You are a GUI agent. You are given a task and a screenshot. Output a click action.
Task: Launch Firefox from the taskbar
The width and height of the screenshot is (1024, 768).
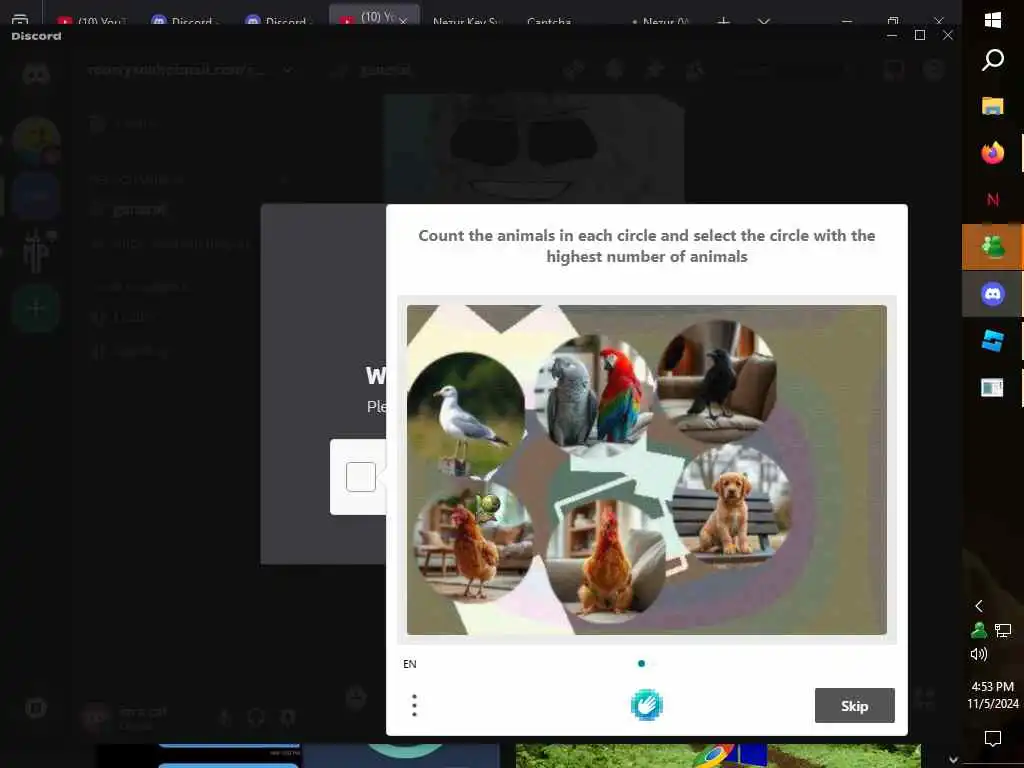pyautogui.click(x=993, y=153)
